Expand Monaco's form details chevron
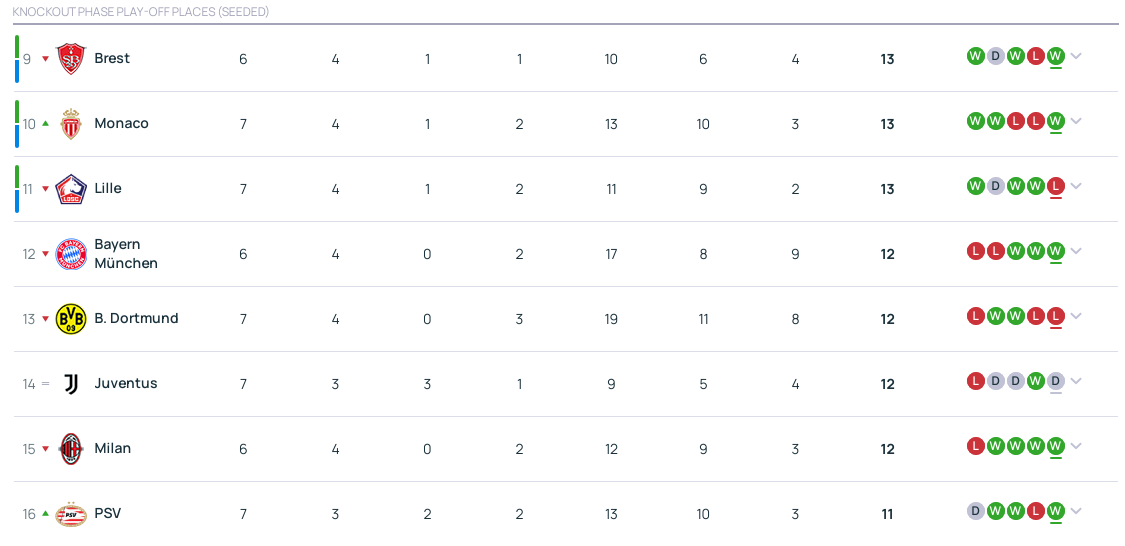The height and width of the screenshot is (546, 1125). pyautogui.click(x=1076, y=121)
